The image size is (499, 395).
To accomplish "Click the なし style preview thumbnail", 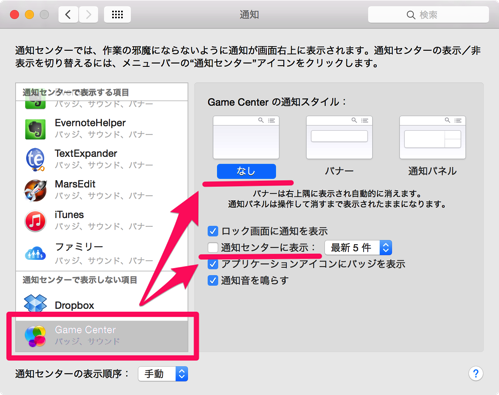I will click(x=246, y=137).
